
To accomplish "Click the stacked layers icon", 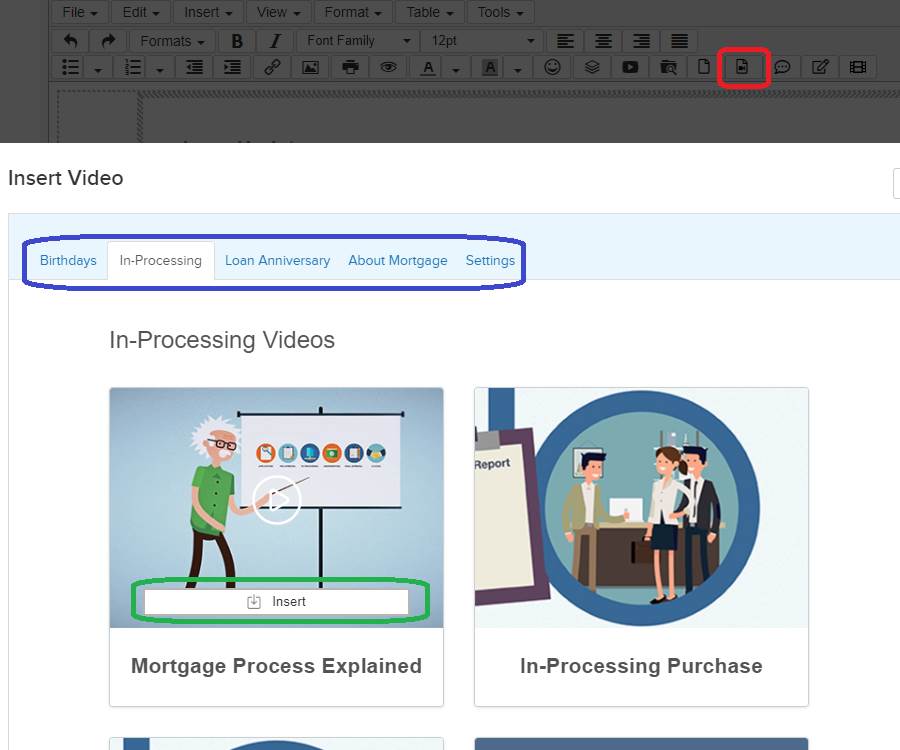I will (x=592, y=67).
